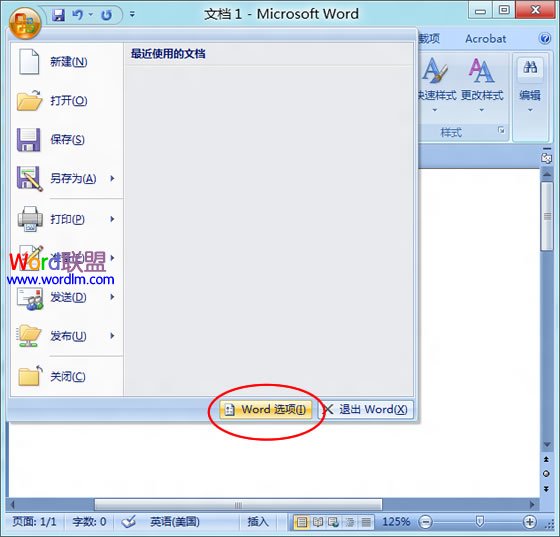This screenshot has height=537, width=560.
Task: Click the horizontal scrollbar thumb
Action: pyautogui.click(x=238, y=505)
